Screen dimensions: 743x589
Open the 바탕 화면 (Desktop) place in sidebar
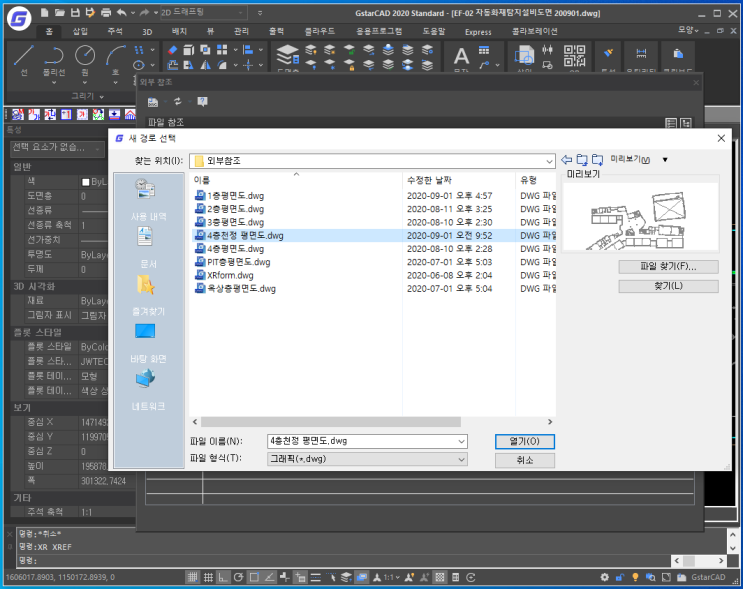click(x=148, y=342)
